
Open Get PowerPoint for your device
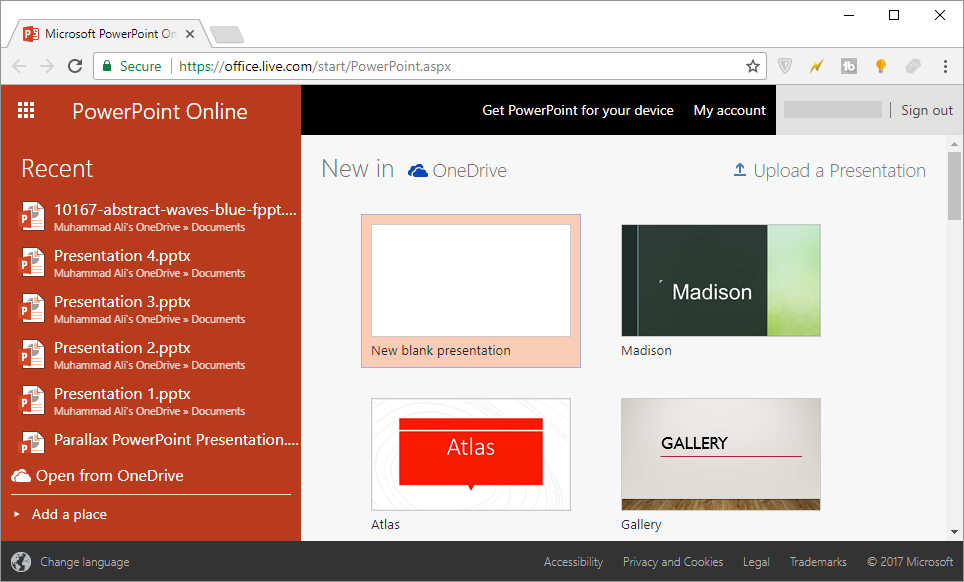[578, 110]
